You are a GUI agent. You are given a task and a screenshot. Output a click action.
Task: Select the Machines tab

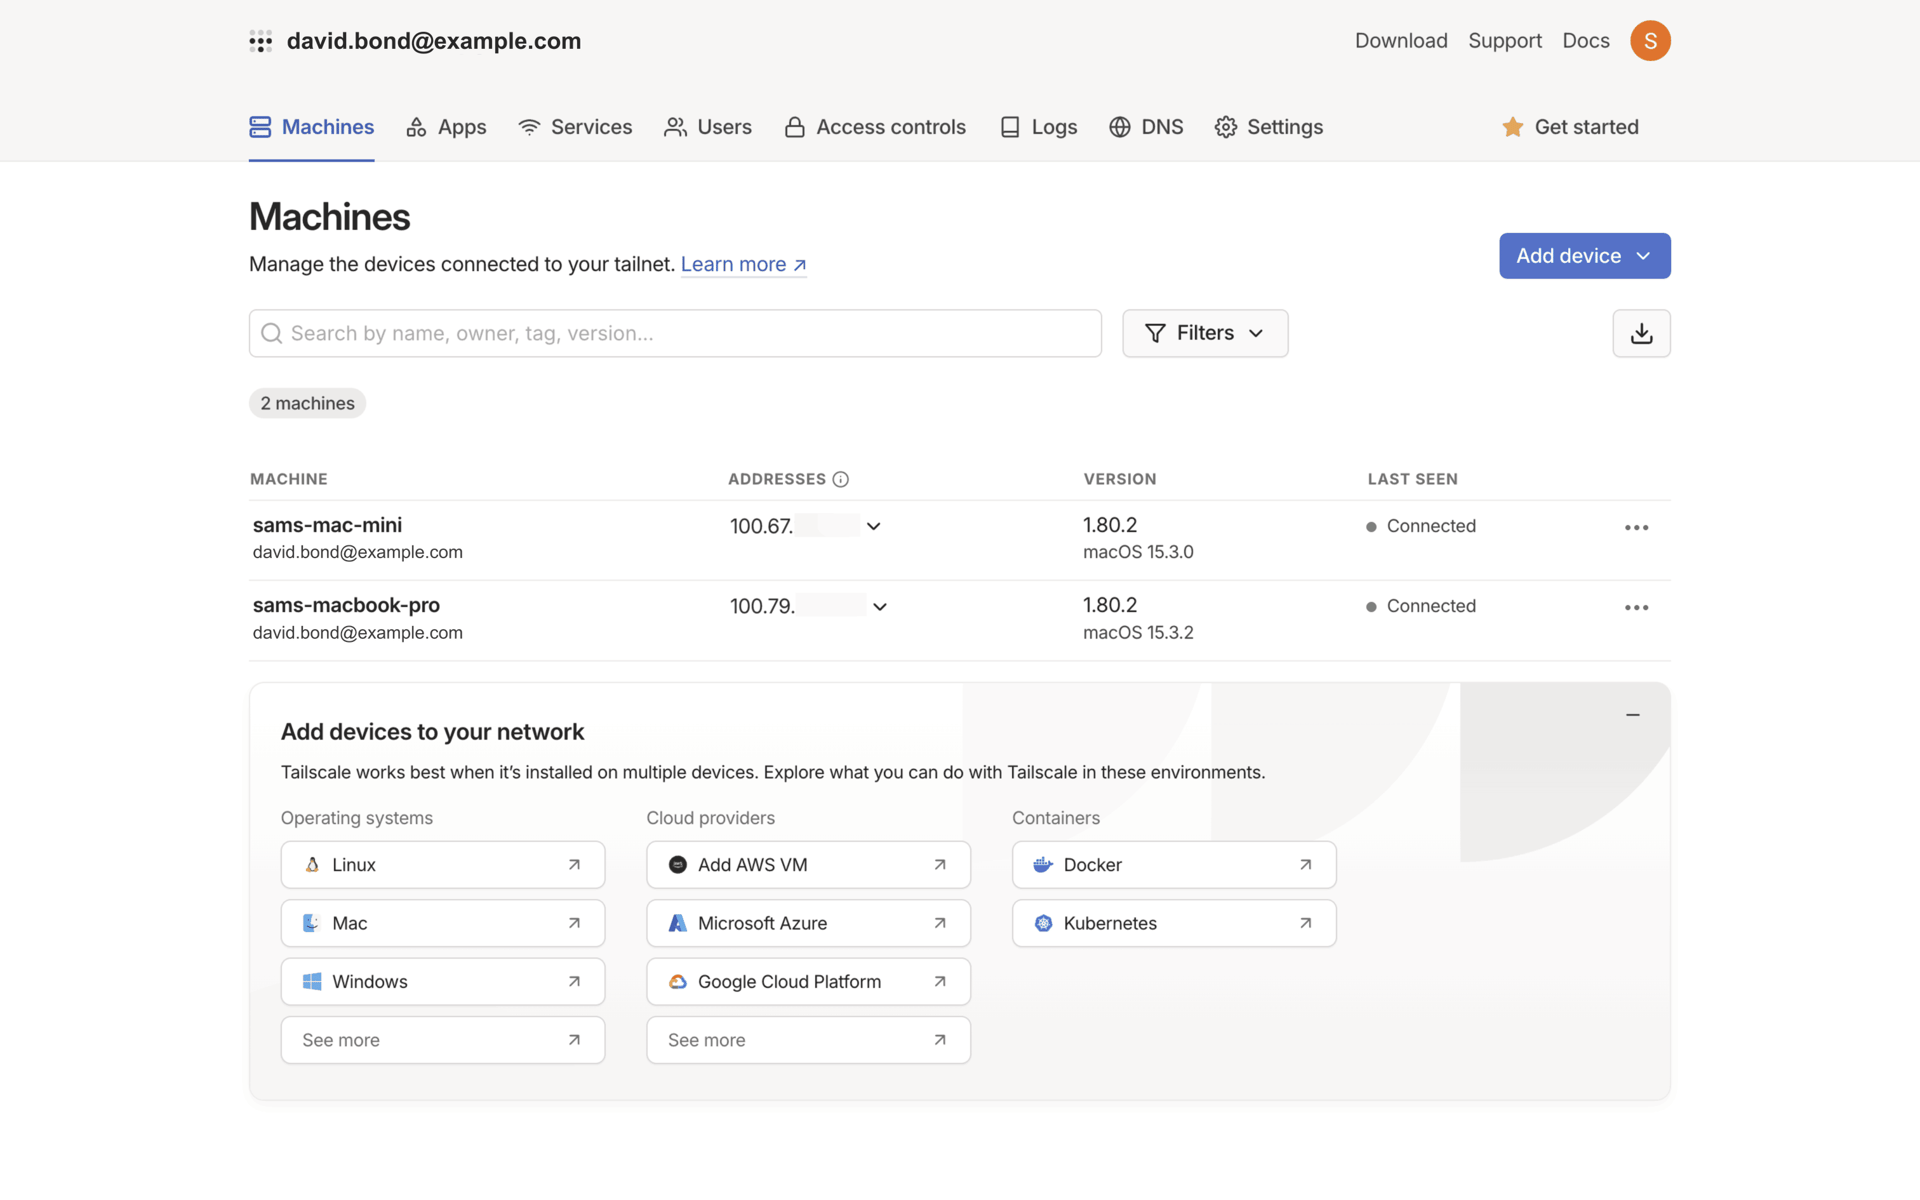coord(311,127)
